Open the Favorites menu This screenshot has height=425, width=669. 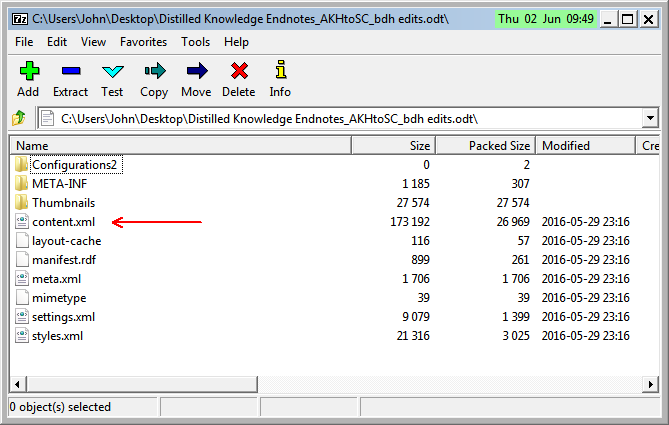coord(144,42)
